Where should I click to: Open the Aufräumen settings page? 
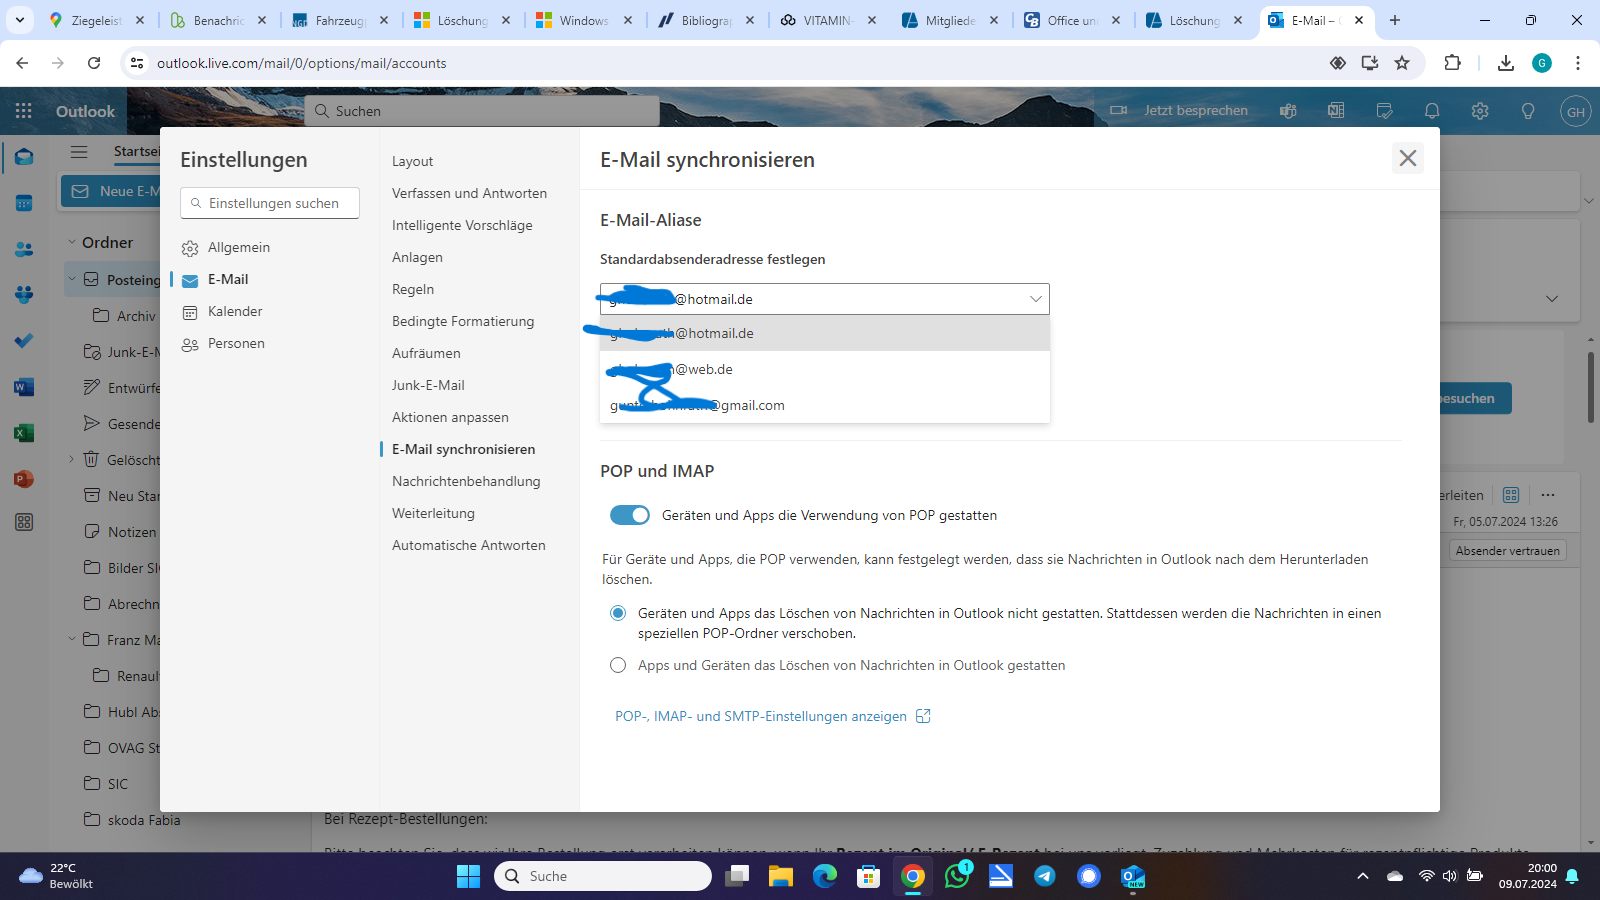tap(426, 353)
